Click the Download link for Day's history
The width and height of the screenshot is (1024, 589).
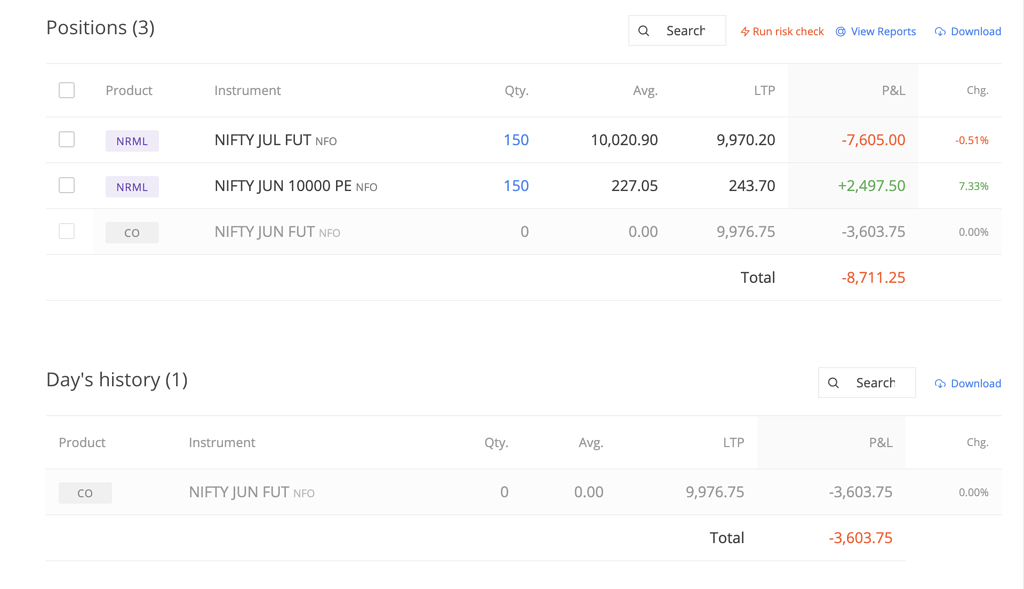point(974,383)
